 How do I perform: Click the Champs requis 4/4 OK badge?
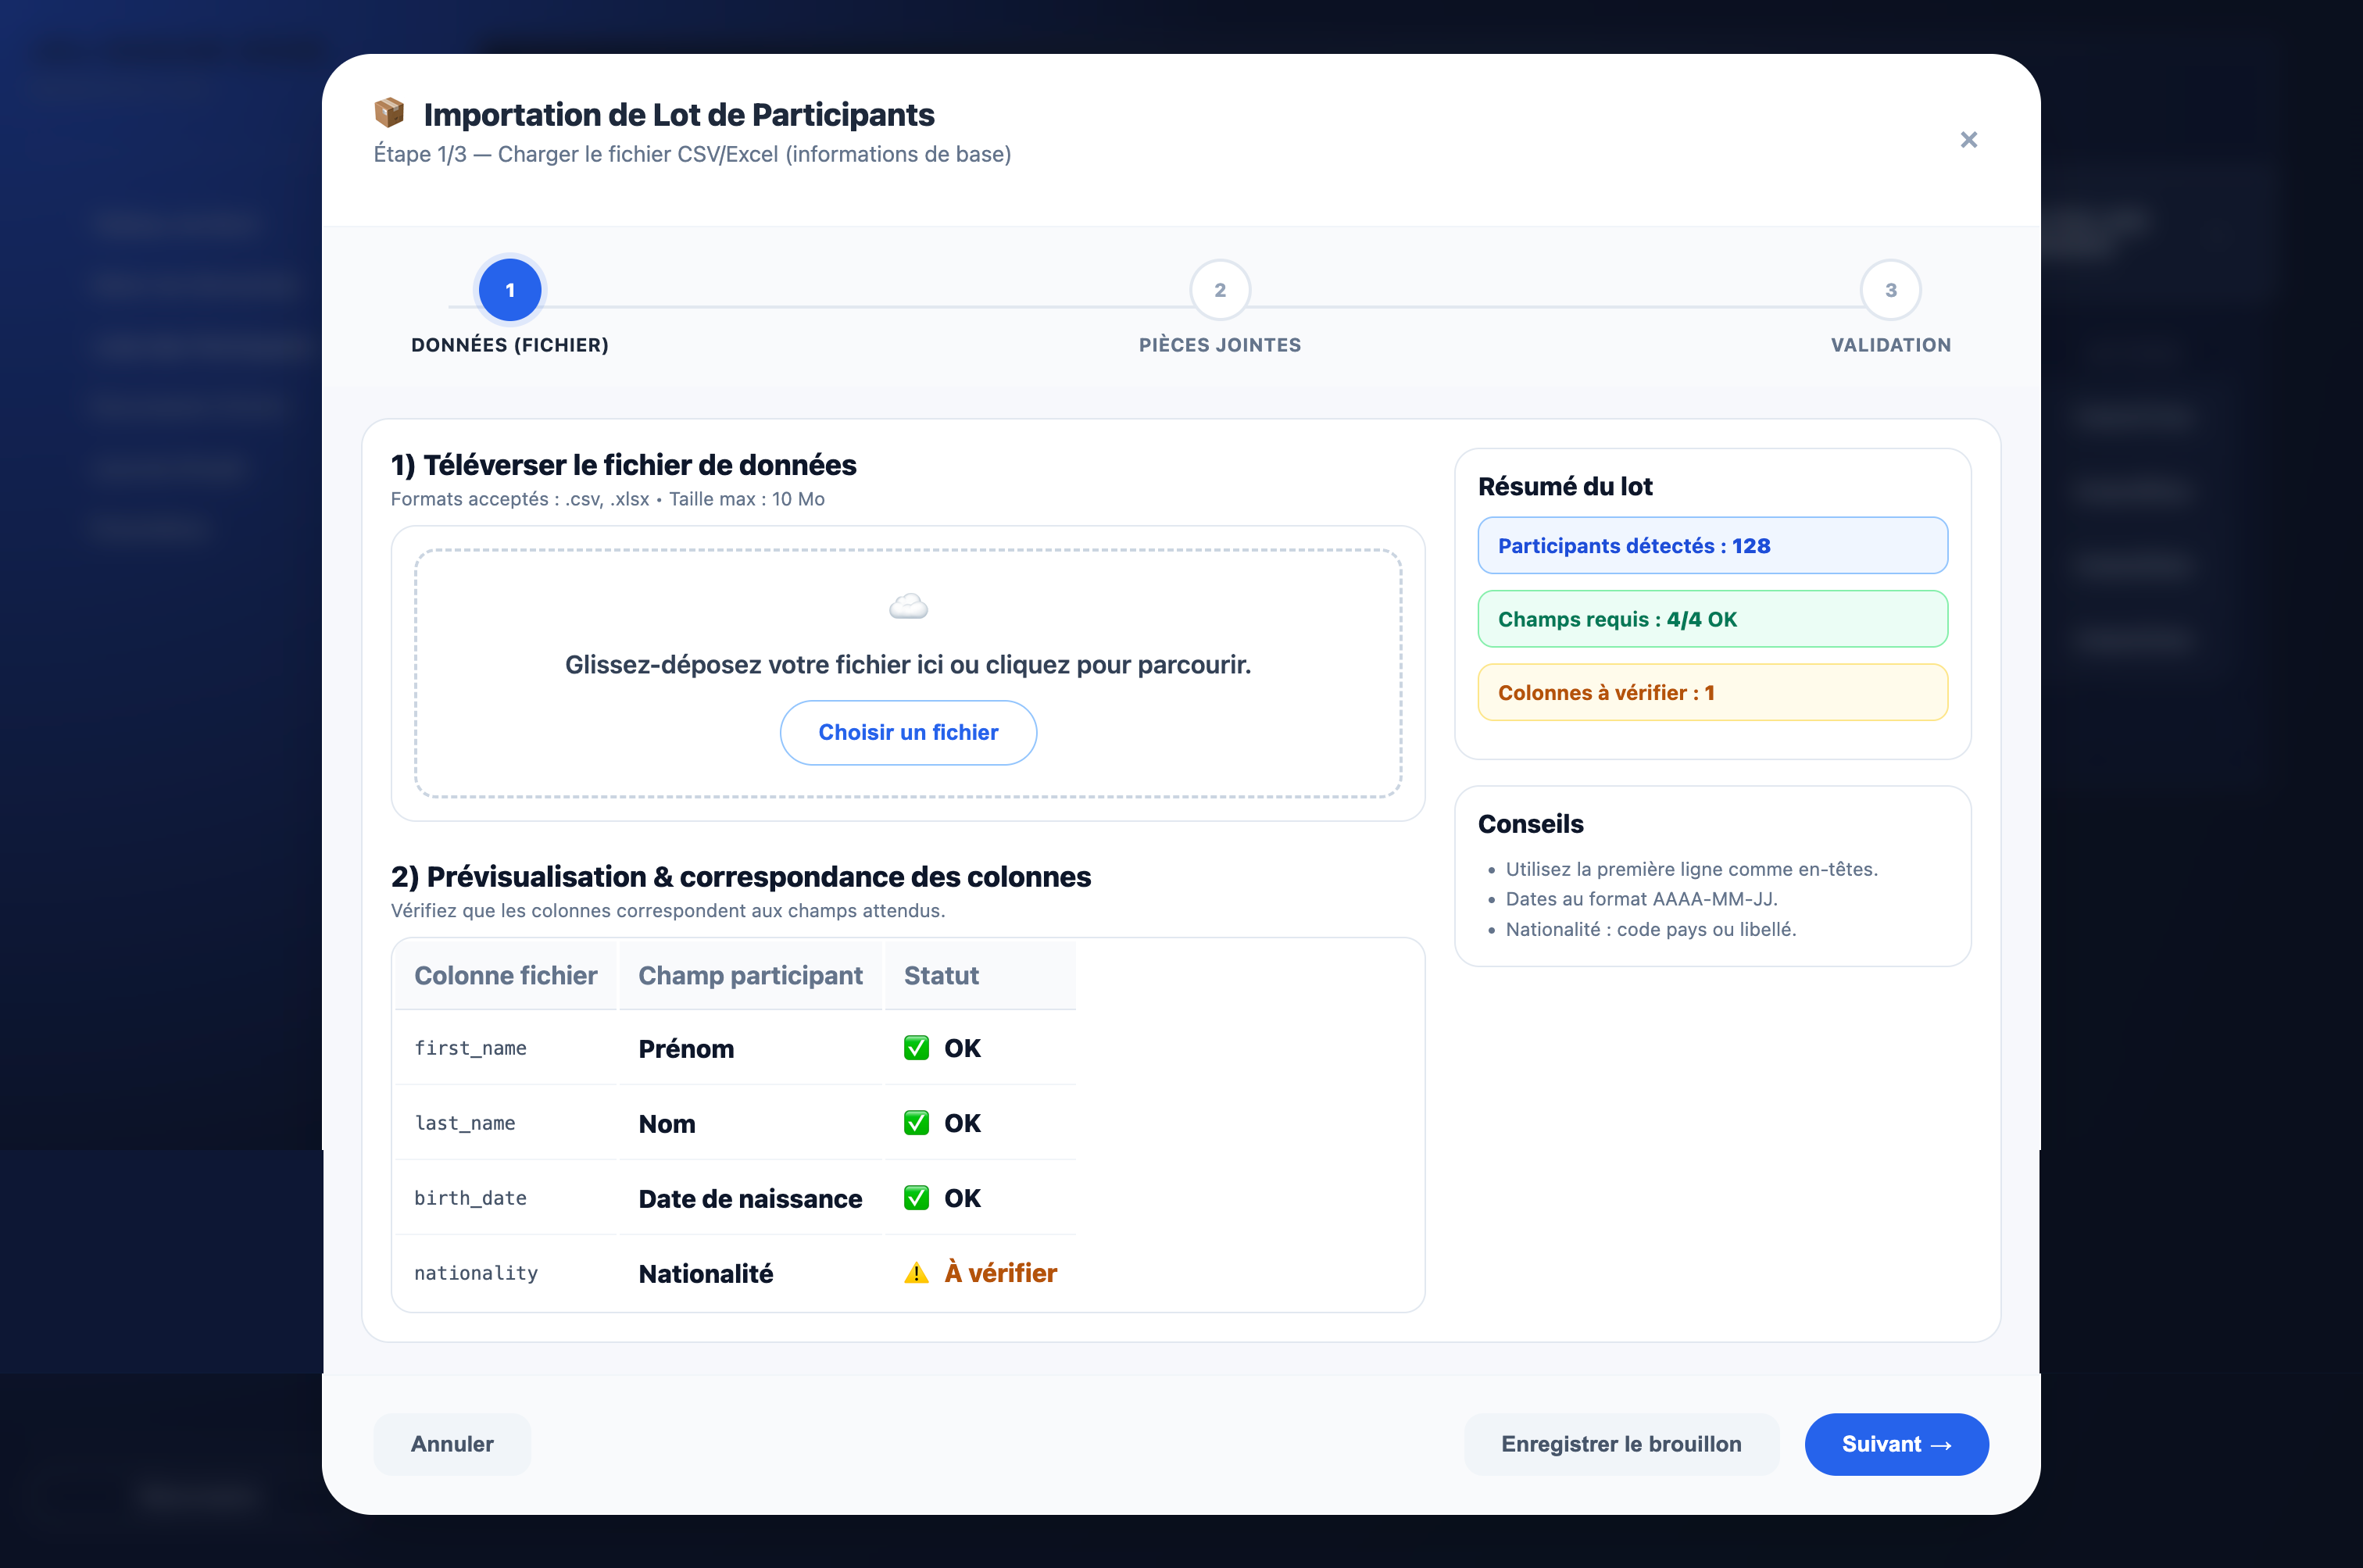1711,619
